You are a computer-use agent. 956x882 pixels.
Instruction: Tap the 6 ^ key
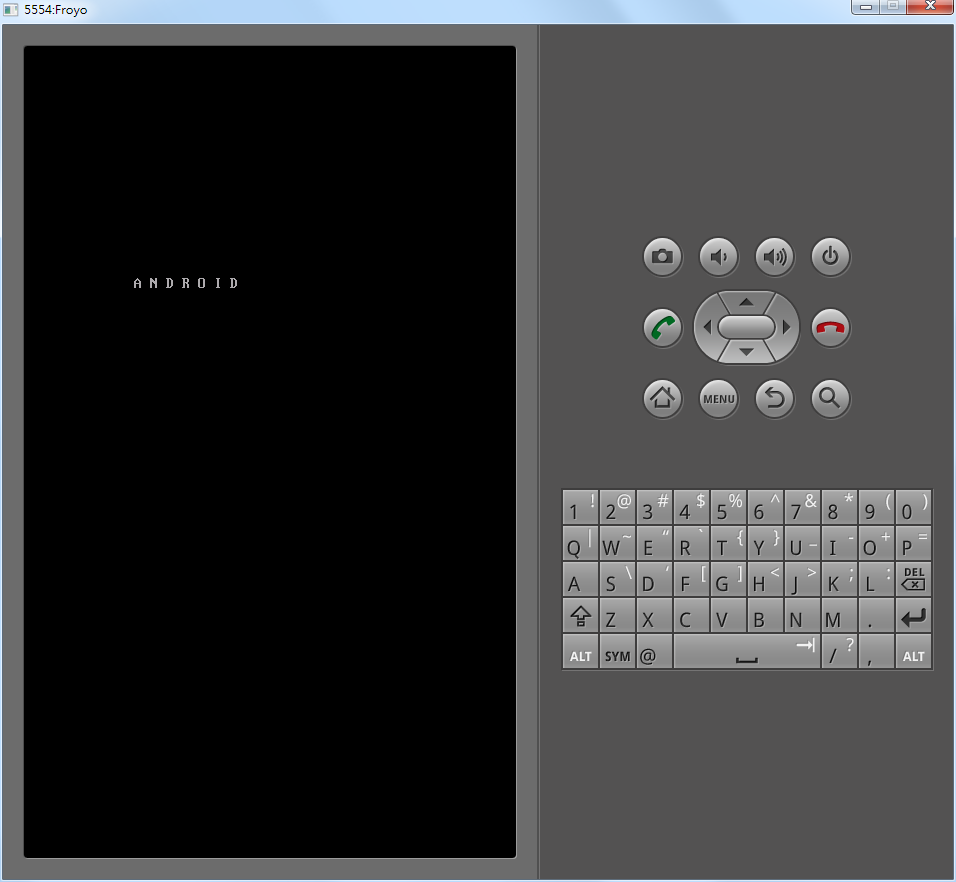click(765, 507)
